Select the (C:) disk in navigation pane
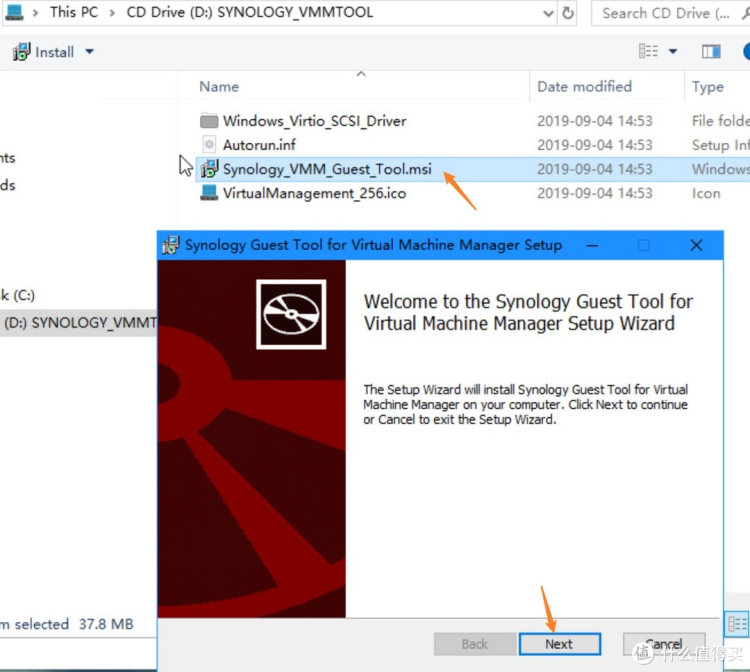 (x=18, y=295)
